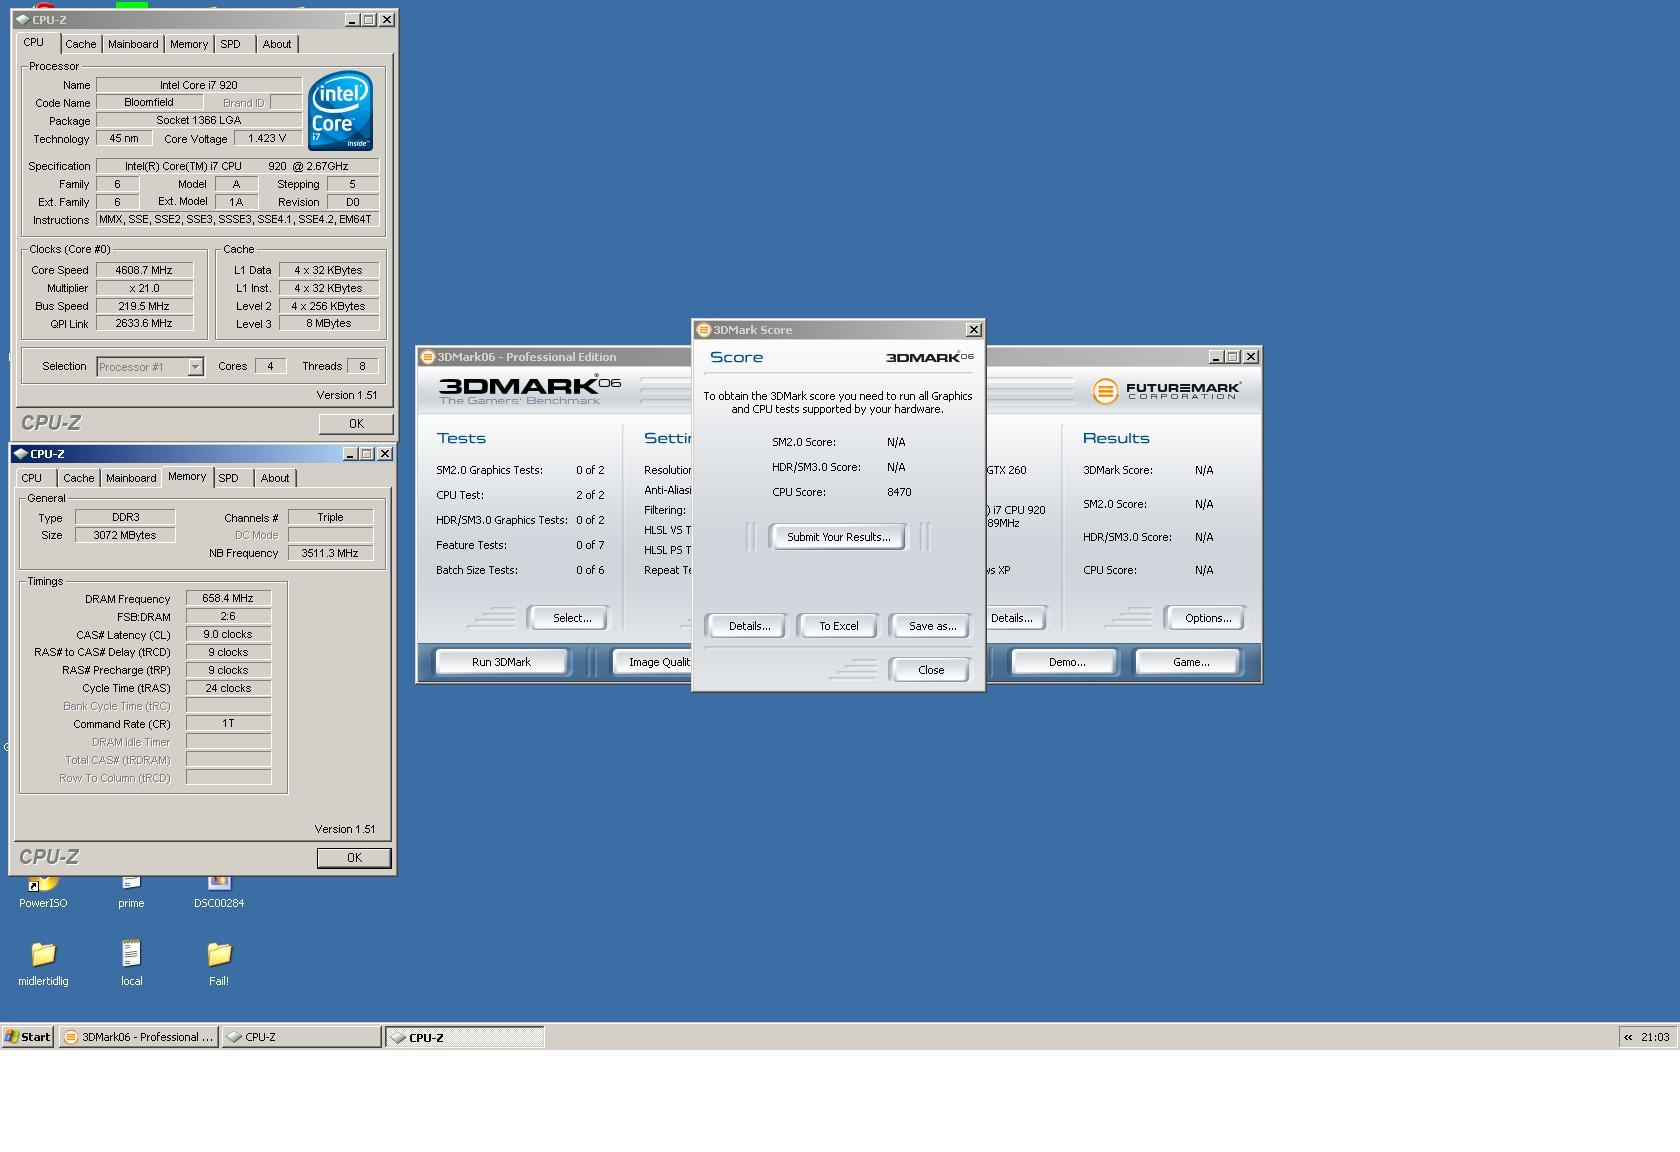Click the Command Rate value 1T
The width and height of the screenshot is (1680, 1152).
(x=228, y=723)
